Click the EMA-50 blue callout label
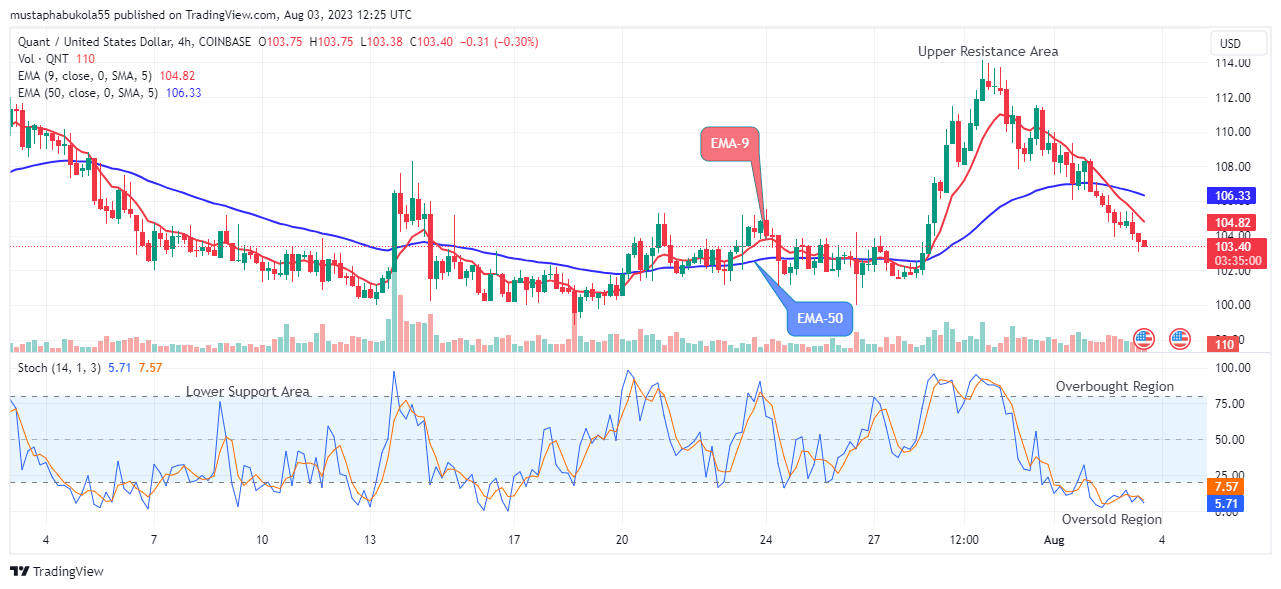Screen dimensions: 1281x589 click(820, 319)
